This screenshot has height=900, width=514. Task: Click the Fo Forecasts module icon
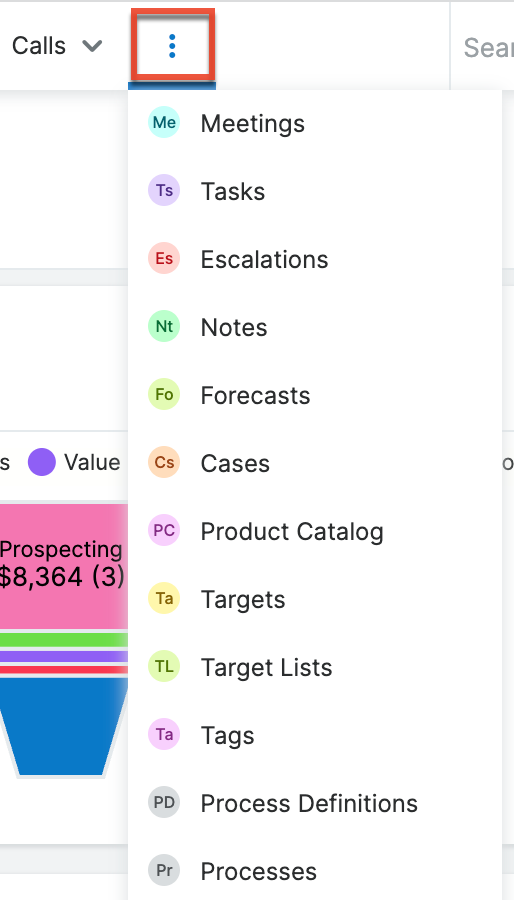[164, 394]
